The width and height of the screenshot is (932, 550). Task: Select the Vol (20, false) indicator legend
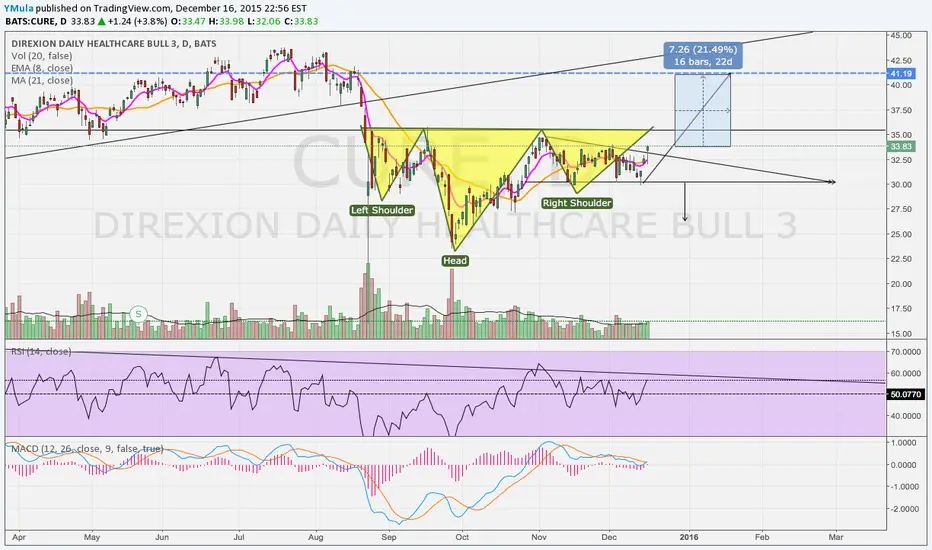41,56
